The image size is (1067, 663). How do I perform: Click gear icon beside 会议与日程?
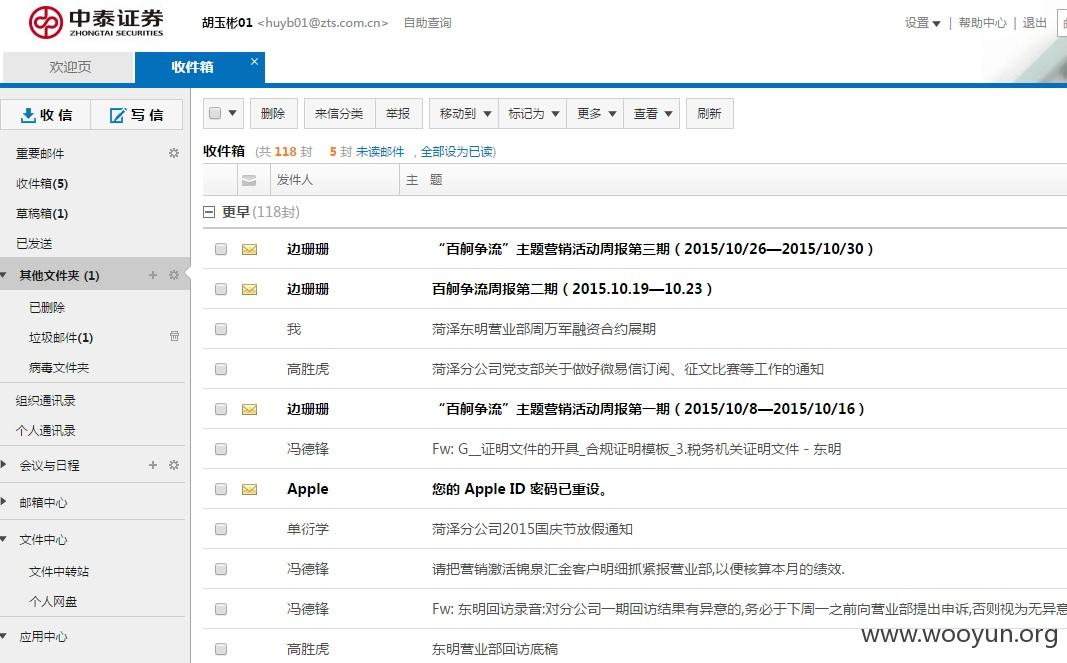[174, 465]
